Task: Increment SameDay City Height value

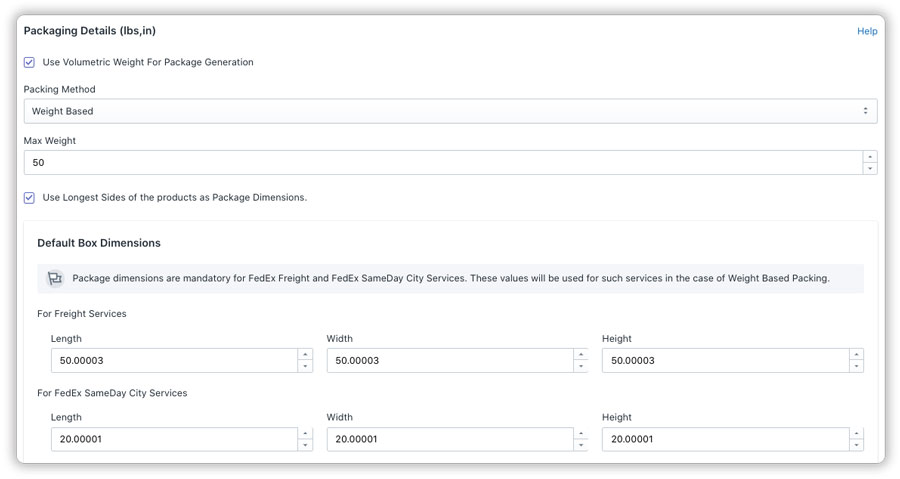Action: pos(856,433)
